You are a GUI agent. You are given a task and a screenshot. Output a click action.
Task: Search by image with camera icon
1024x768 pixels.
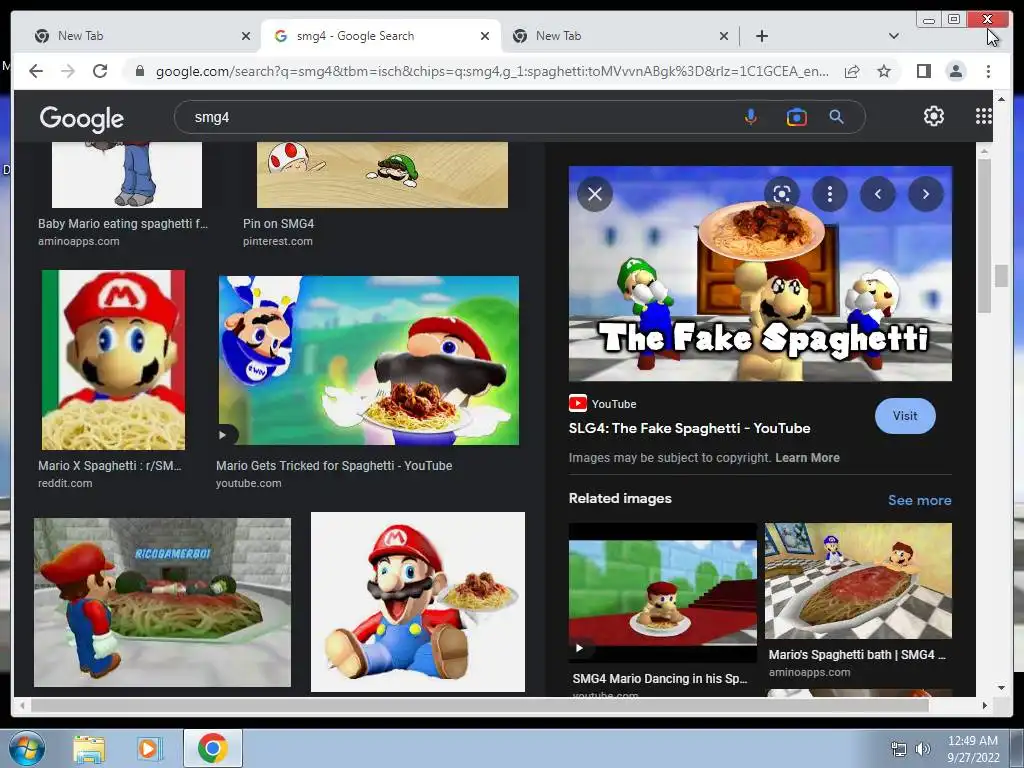click(x=796, y=117)
